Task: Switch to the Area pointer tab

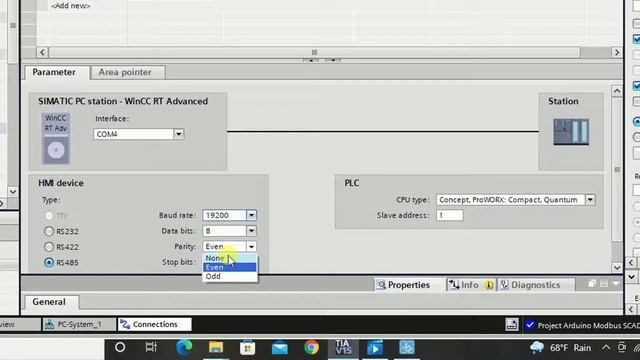Action: (x=128, y=72)
